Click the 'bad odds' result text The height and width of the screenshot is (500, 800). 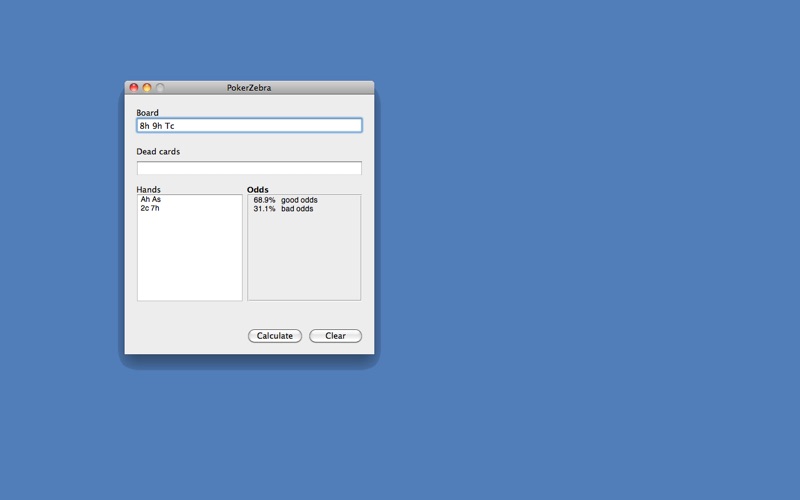tap(297, 209)
